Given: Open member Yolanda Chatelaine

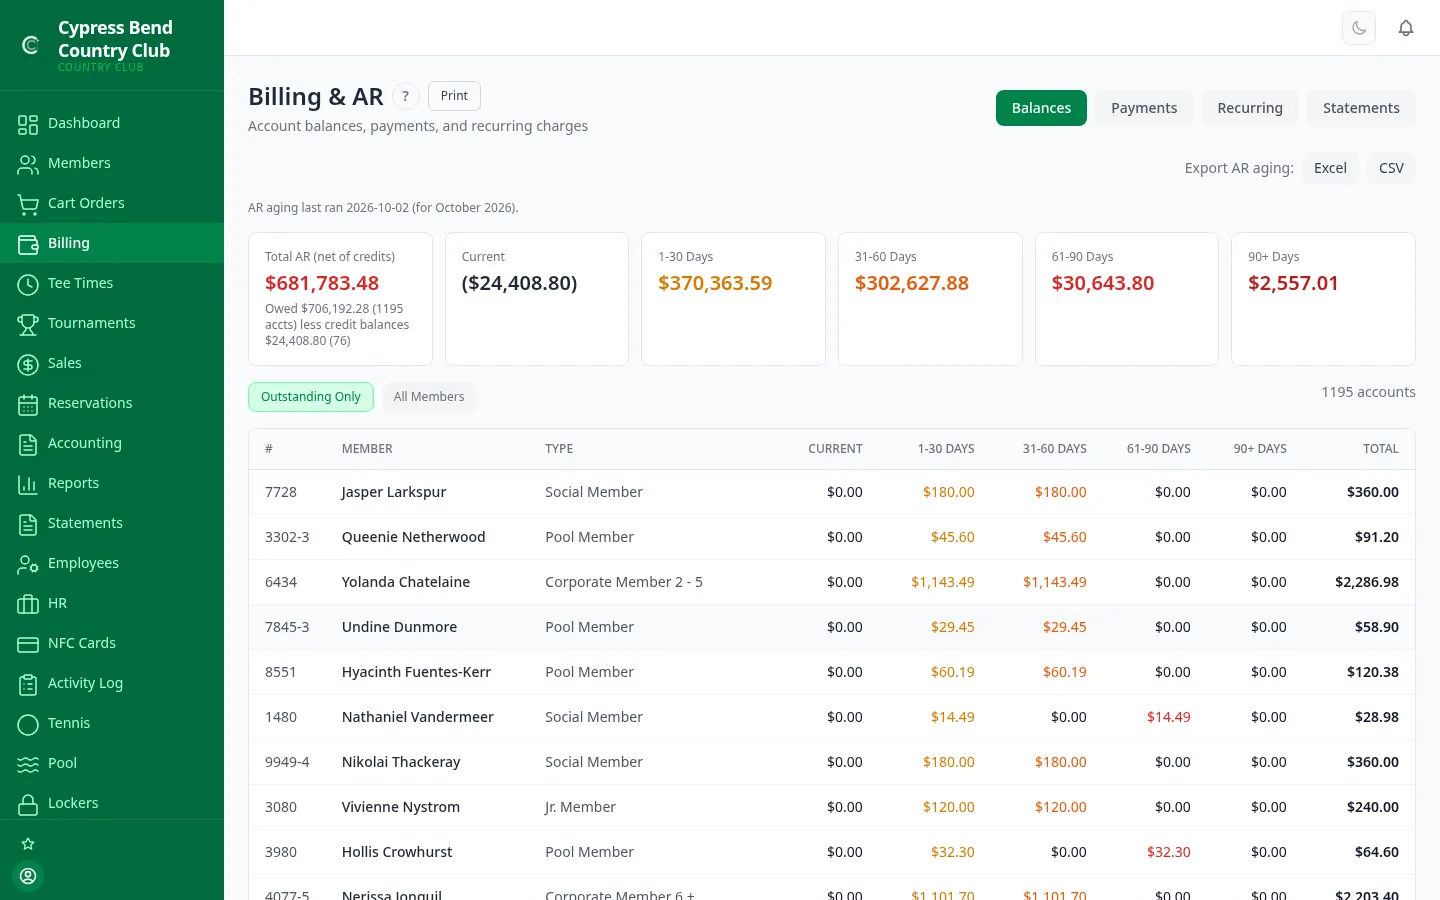Looking at the screenshot, I should tap(406, 582).
